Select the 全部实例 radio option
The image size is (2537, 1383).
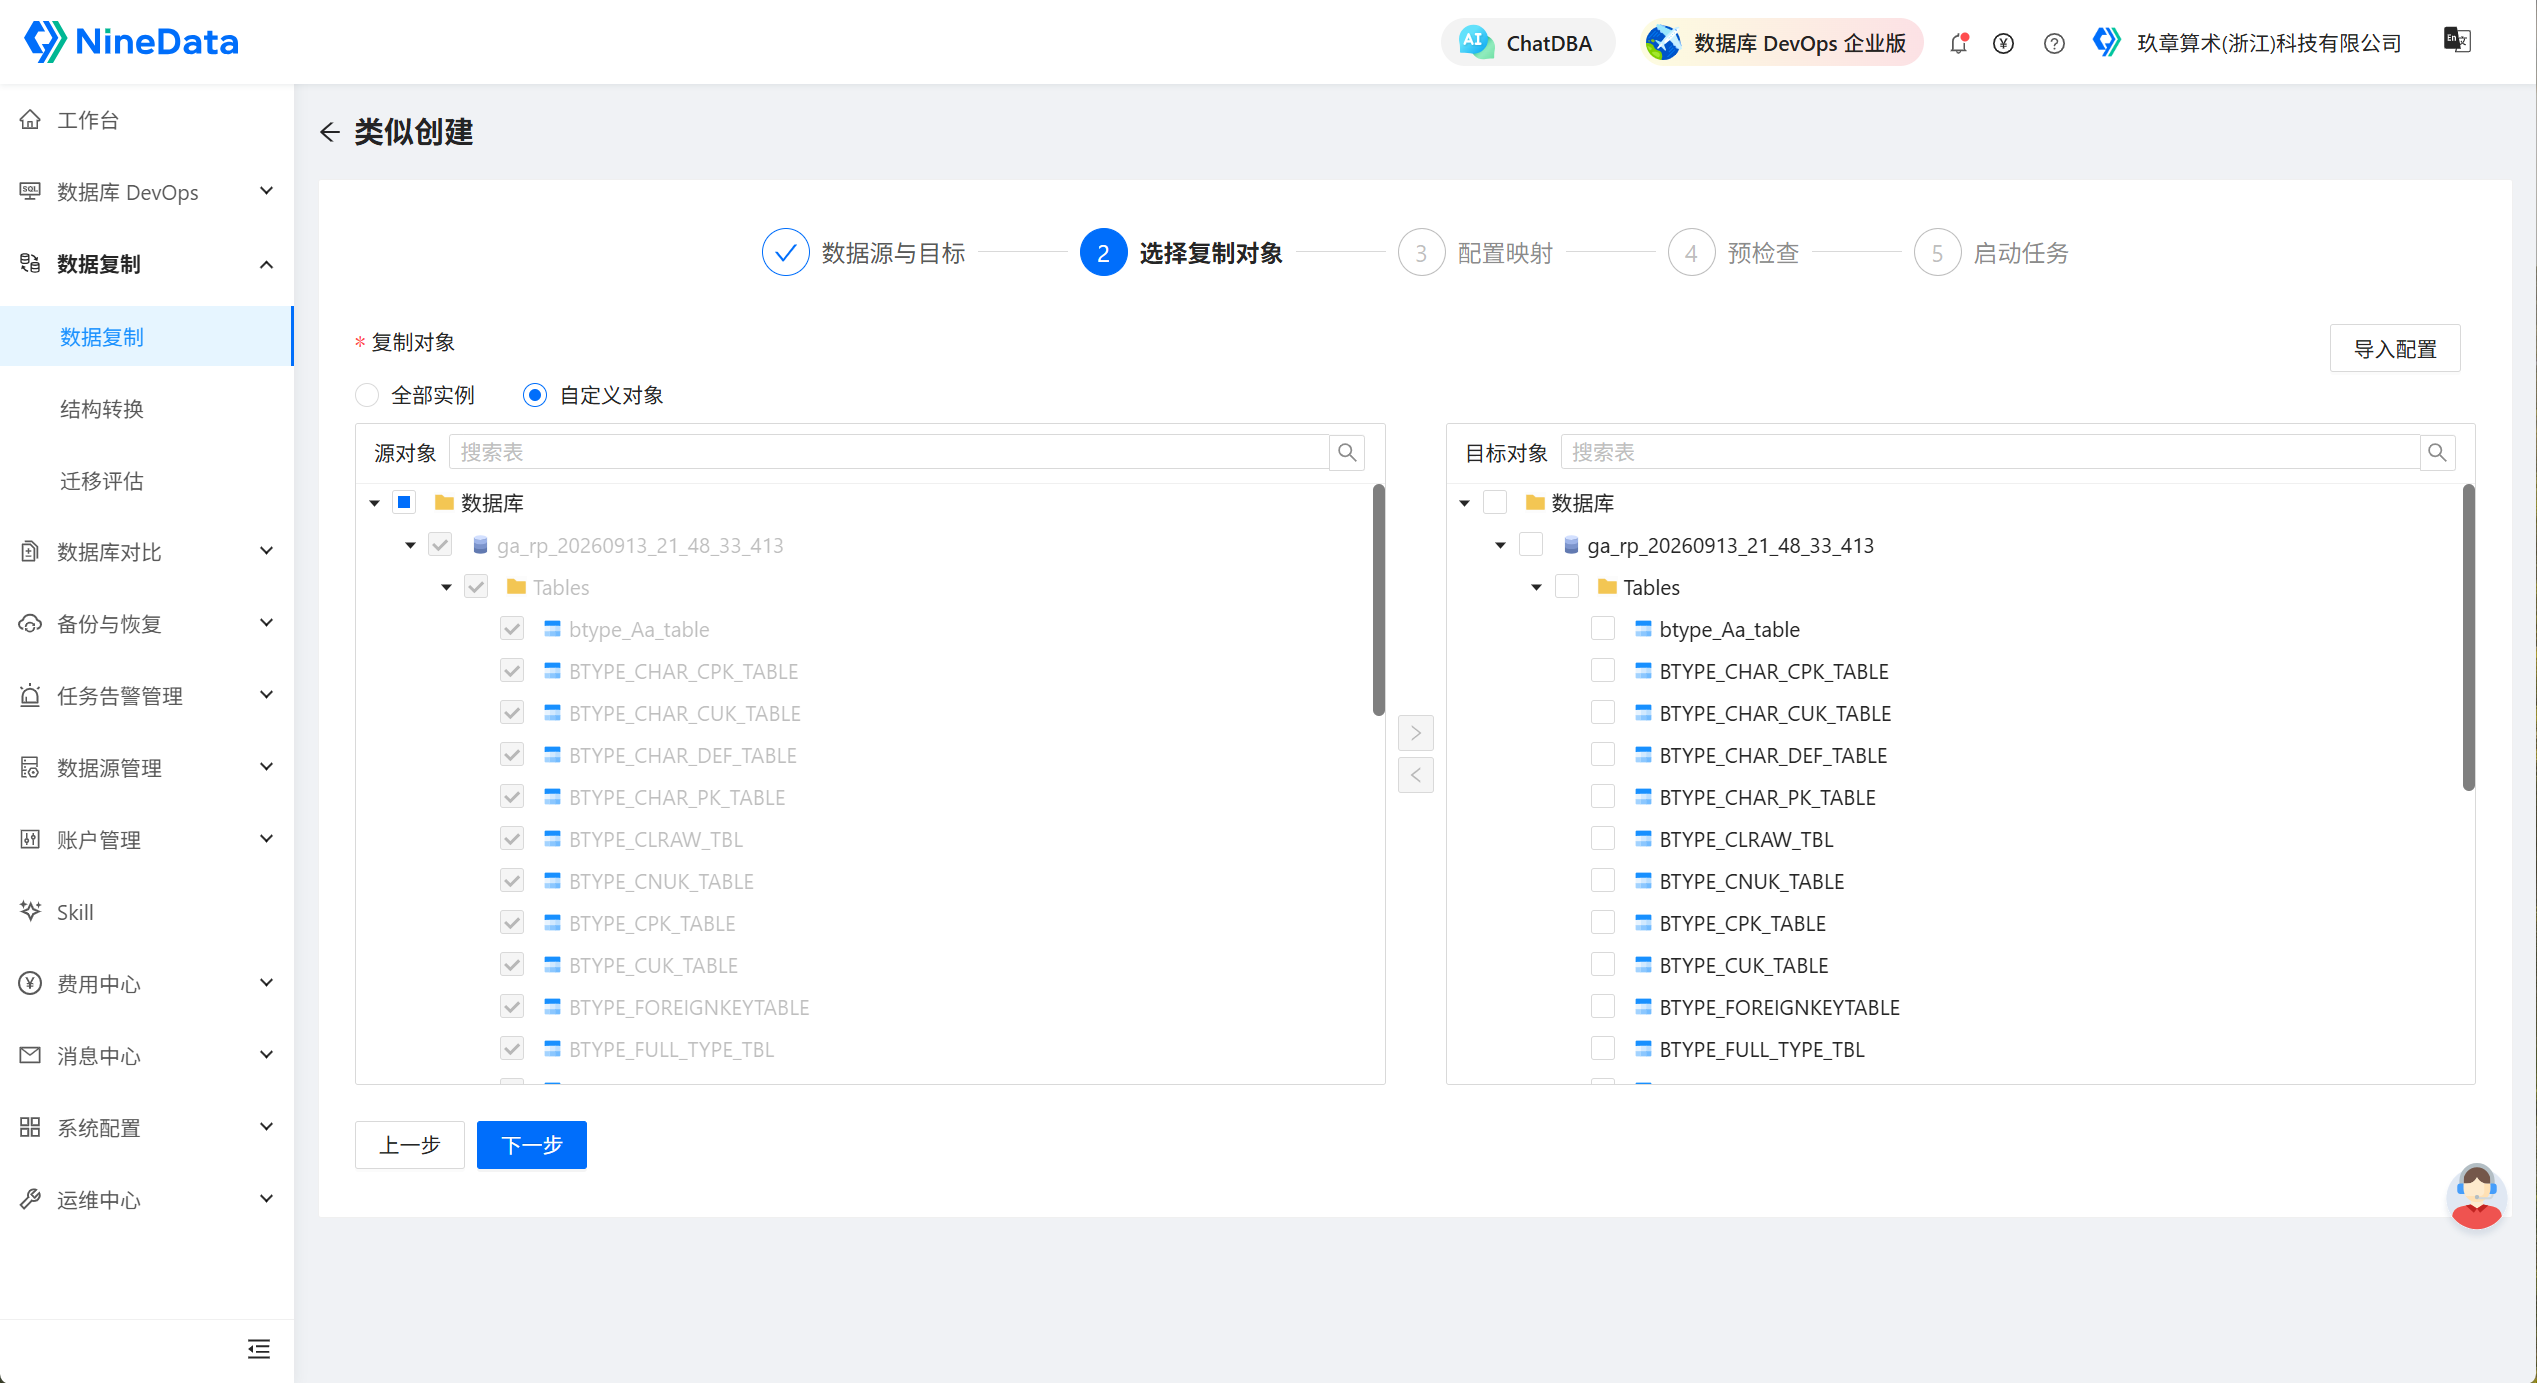367,395
